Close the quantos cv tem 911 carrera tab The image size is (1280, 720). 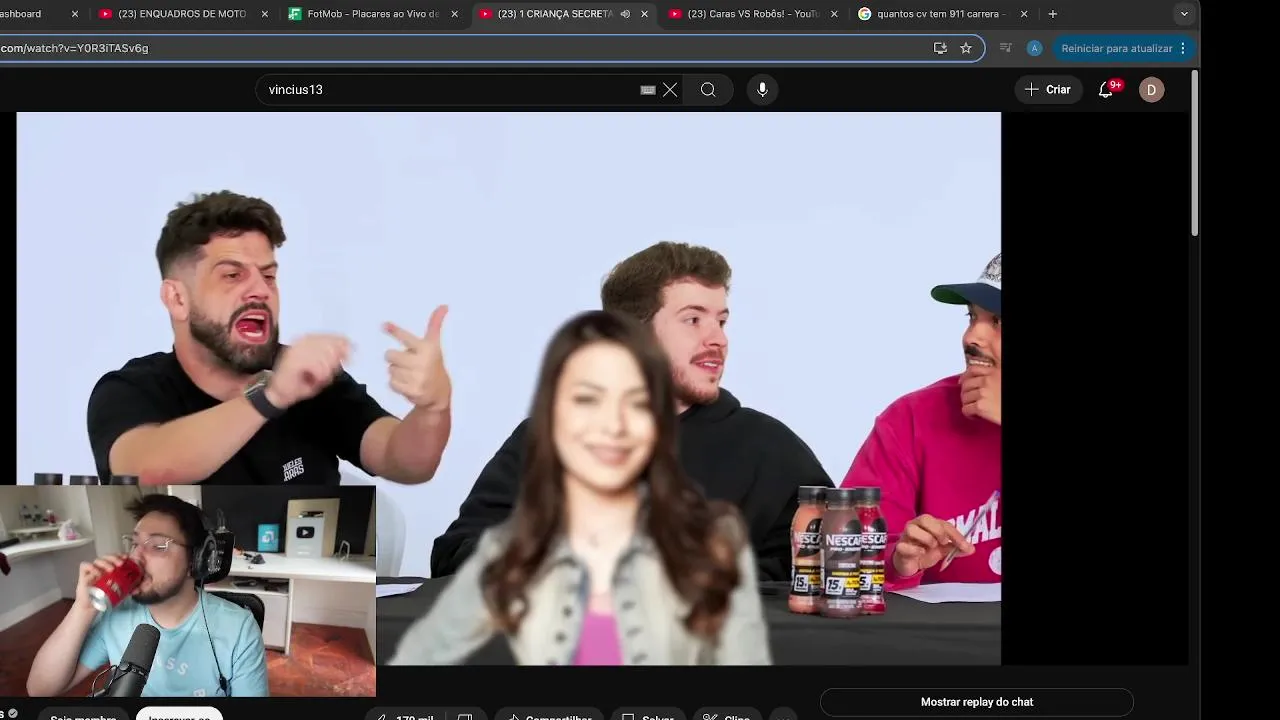1024,14
